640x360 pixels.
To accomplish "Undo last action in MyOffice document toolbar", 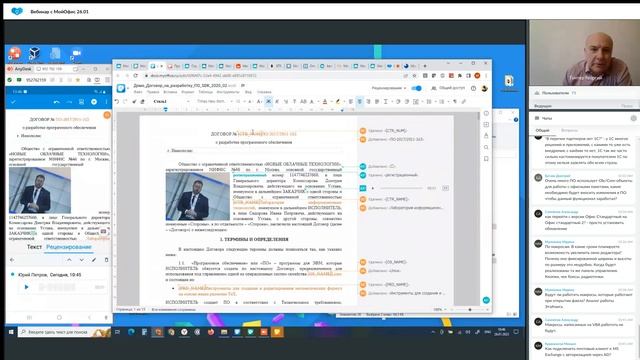I will (117, 101).
